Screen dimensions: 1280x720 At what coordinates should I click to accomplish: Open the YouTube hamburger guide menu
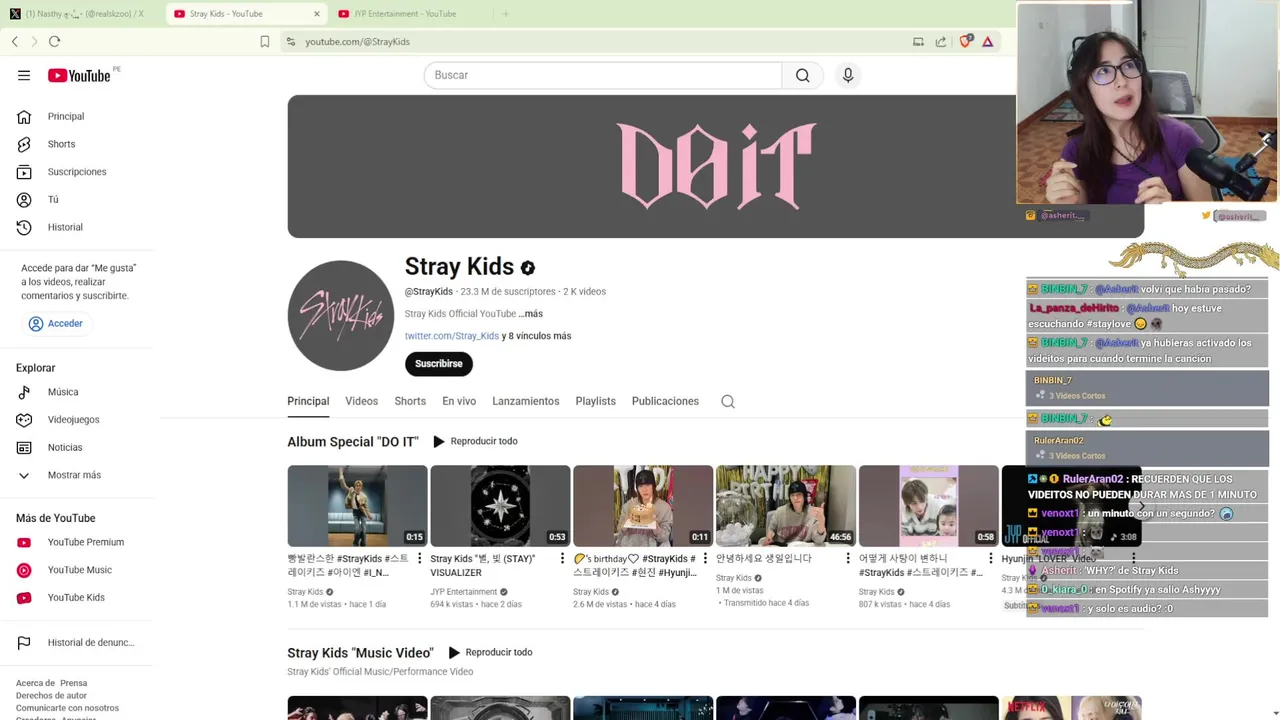pyautogui.click(x=24, y=76)
